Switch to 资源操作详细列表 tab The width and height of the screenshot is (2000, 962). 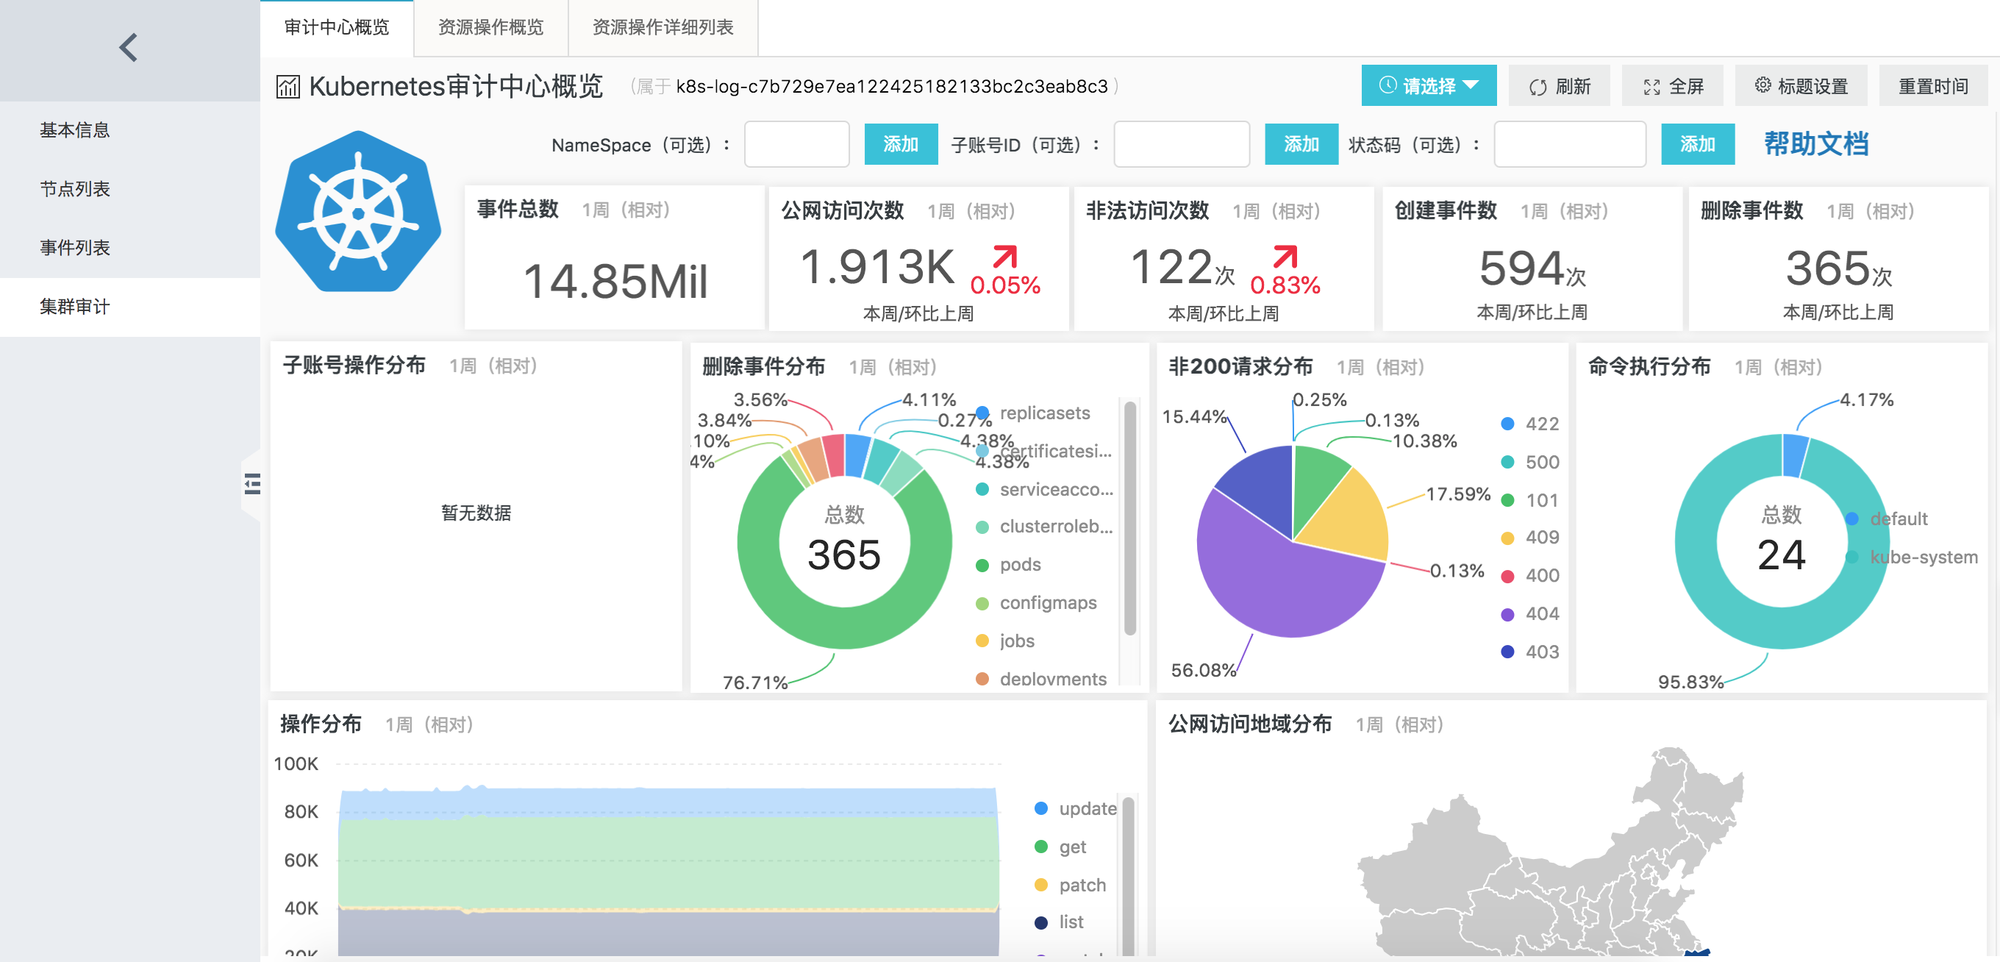tap(663, 28)
